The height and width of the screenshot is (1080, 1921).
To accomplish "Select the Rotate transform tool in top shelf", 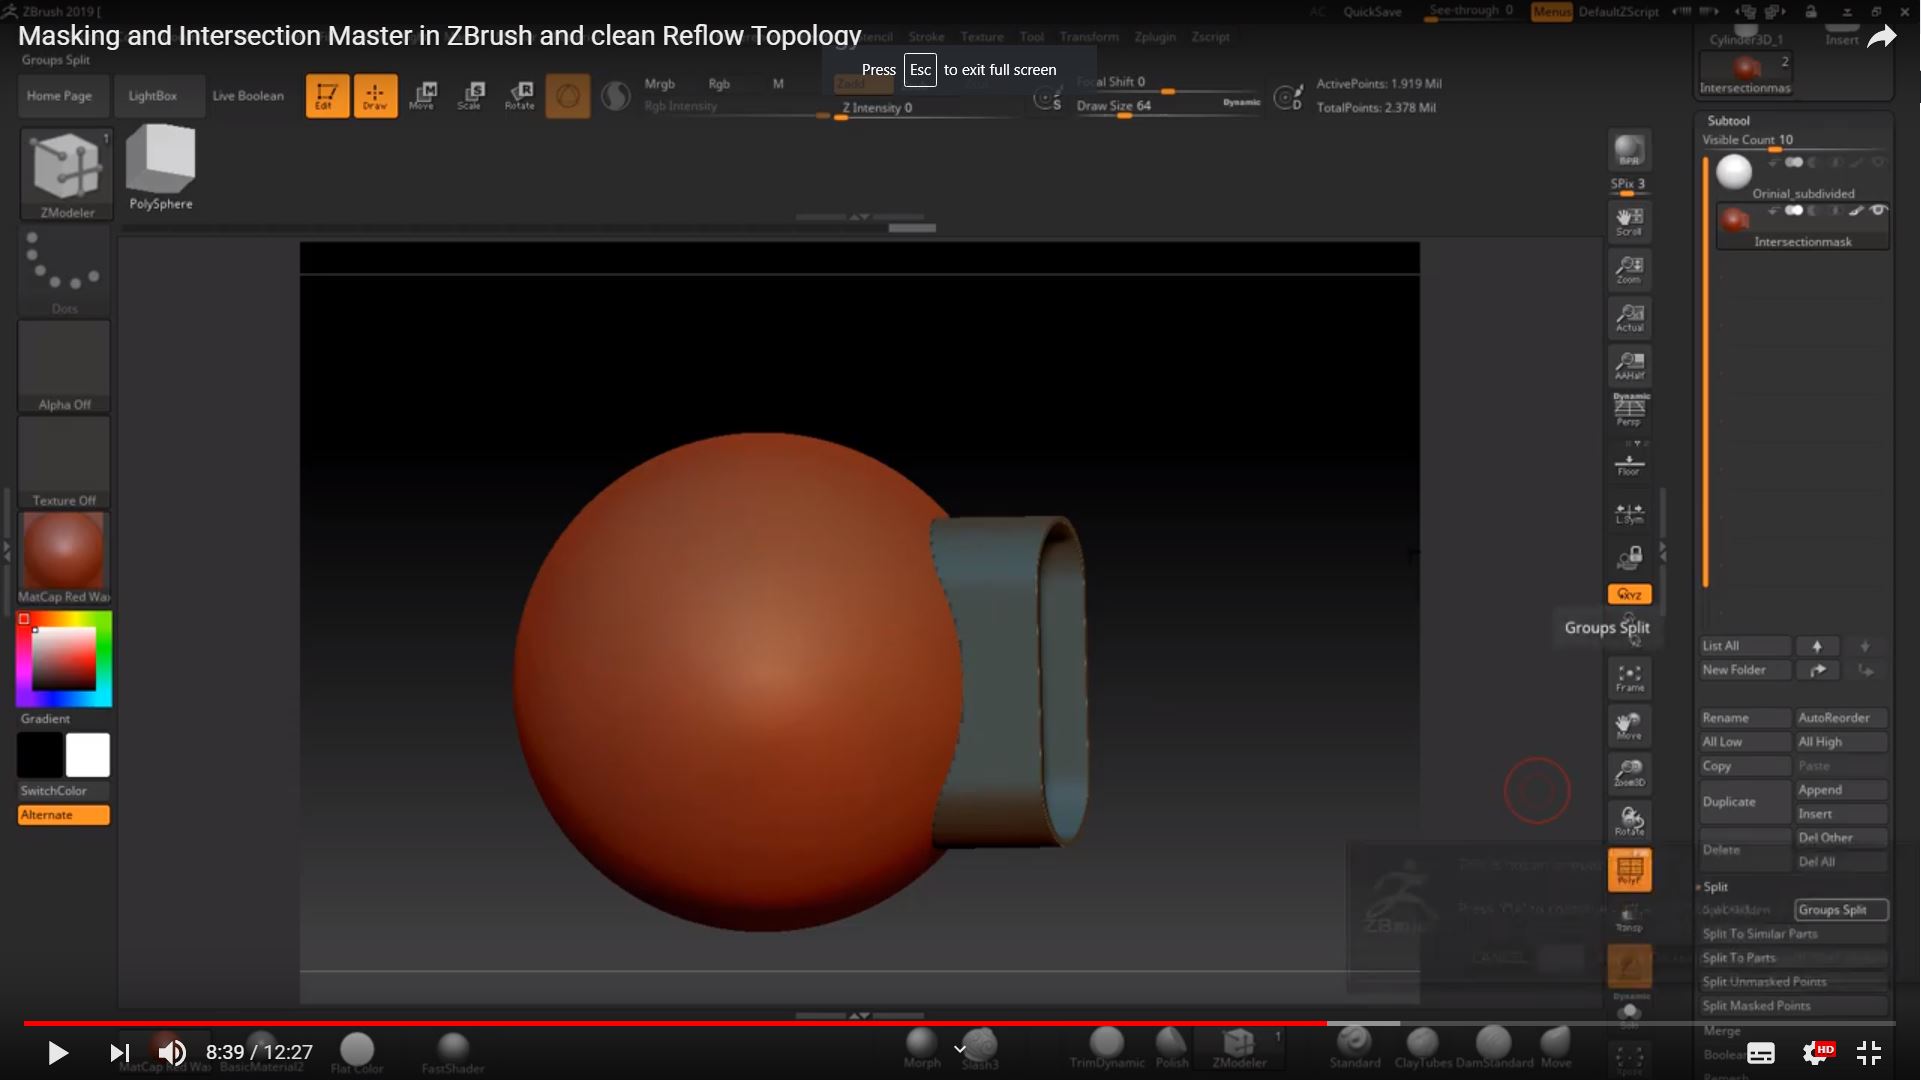I will pyautogui.click(x=519, y=96).
